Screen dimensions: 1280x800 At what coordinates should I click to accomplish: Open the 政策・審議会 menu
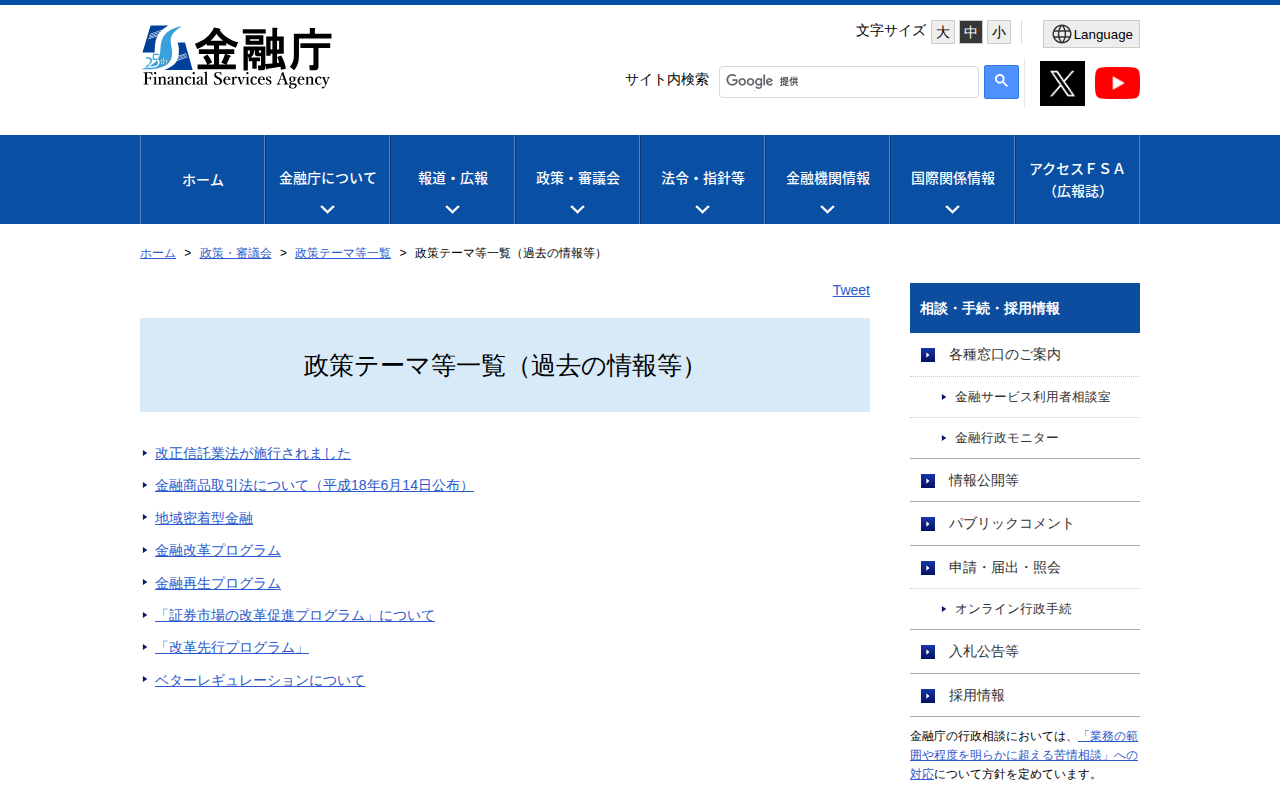click(578, 178)
